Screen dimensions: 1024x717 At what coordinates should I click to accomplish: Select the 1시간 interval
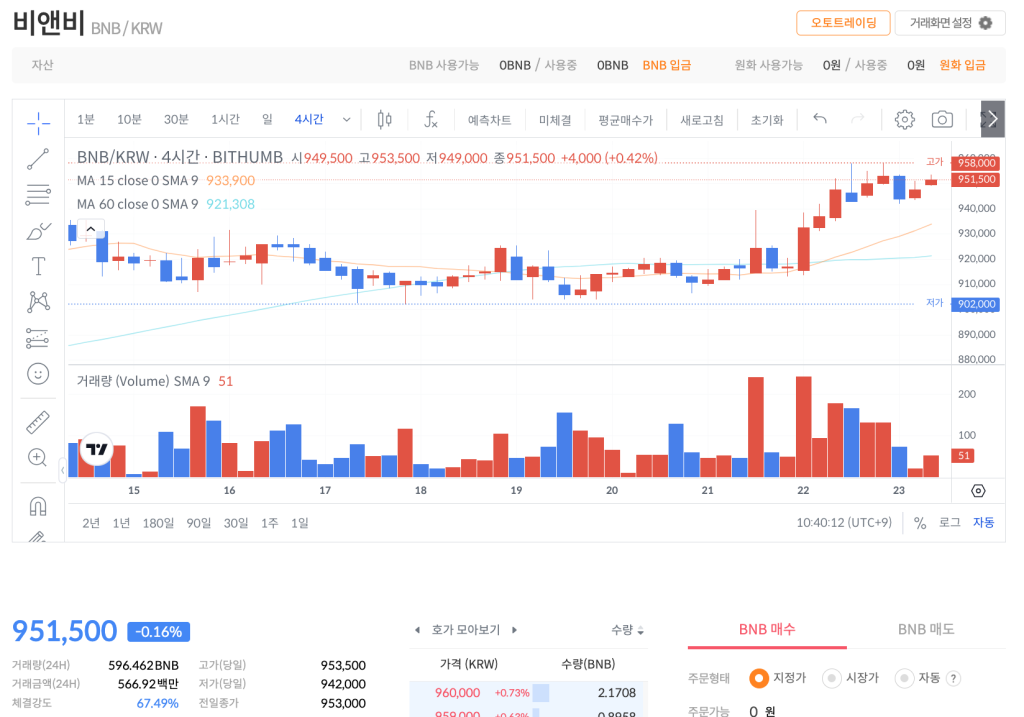pyautogui.click(x=225, y=120)
